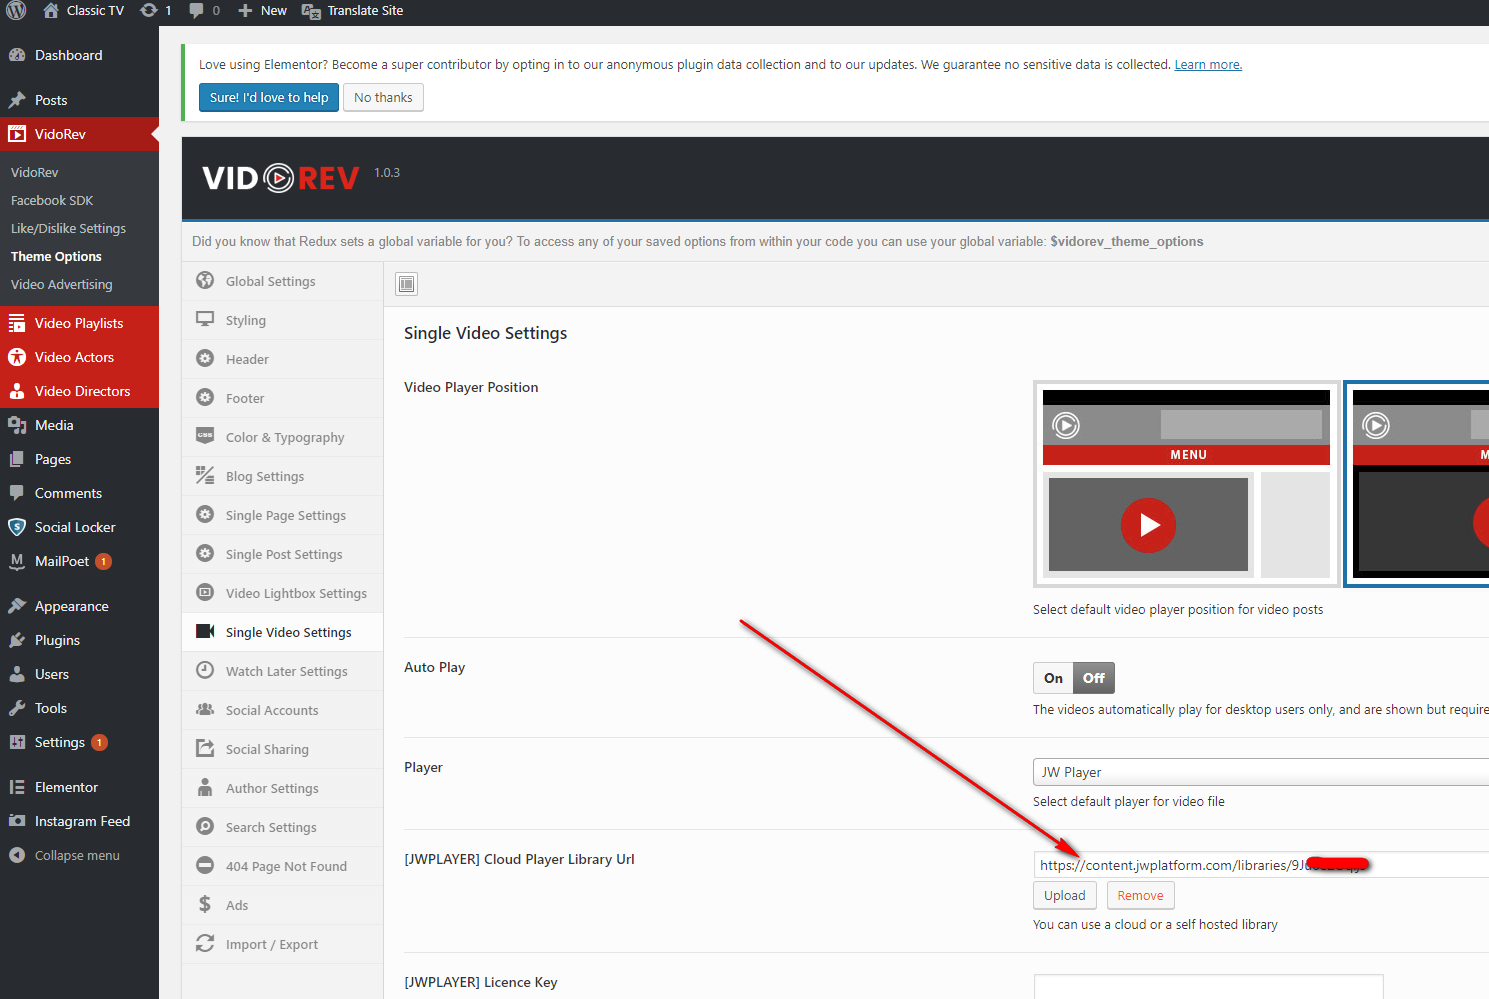Switch Auto Play to Off
Screen dimensions: 1489x999
tap(1093, 678)
